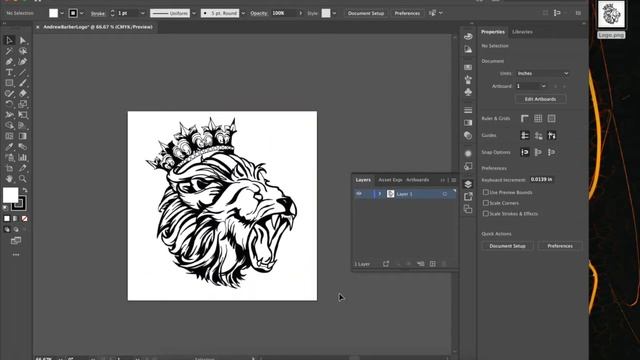Viewport: 640px width, 360px height.
Task: Choose the Blend tool
Action: click(x=22, y=147)
